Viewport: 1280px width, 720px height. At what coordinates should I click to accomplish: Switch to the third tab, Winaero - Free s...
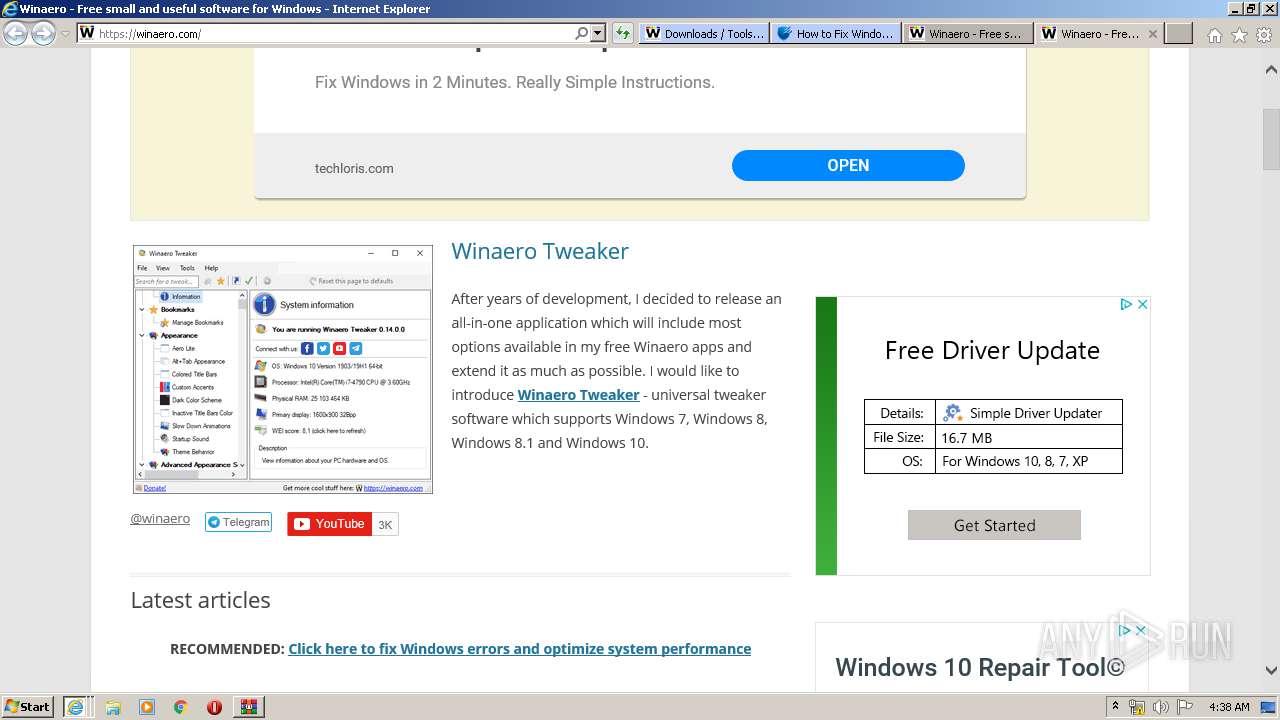(x=967, y=33)
